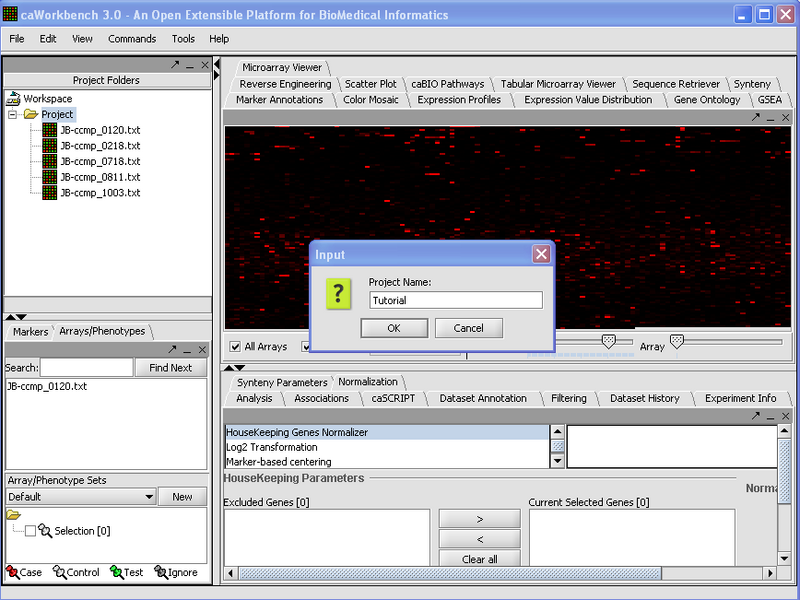The width and height of the screenshot is (800, 600).
Task: Select Log2 Transformation in normalizer list
Action: [x=270, y=447]
